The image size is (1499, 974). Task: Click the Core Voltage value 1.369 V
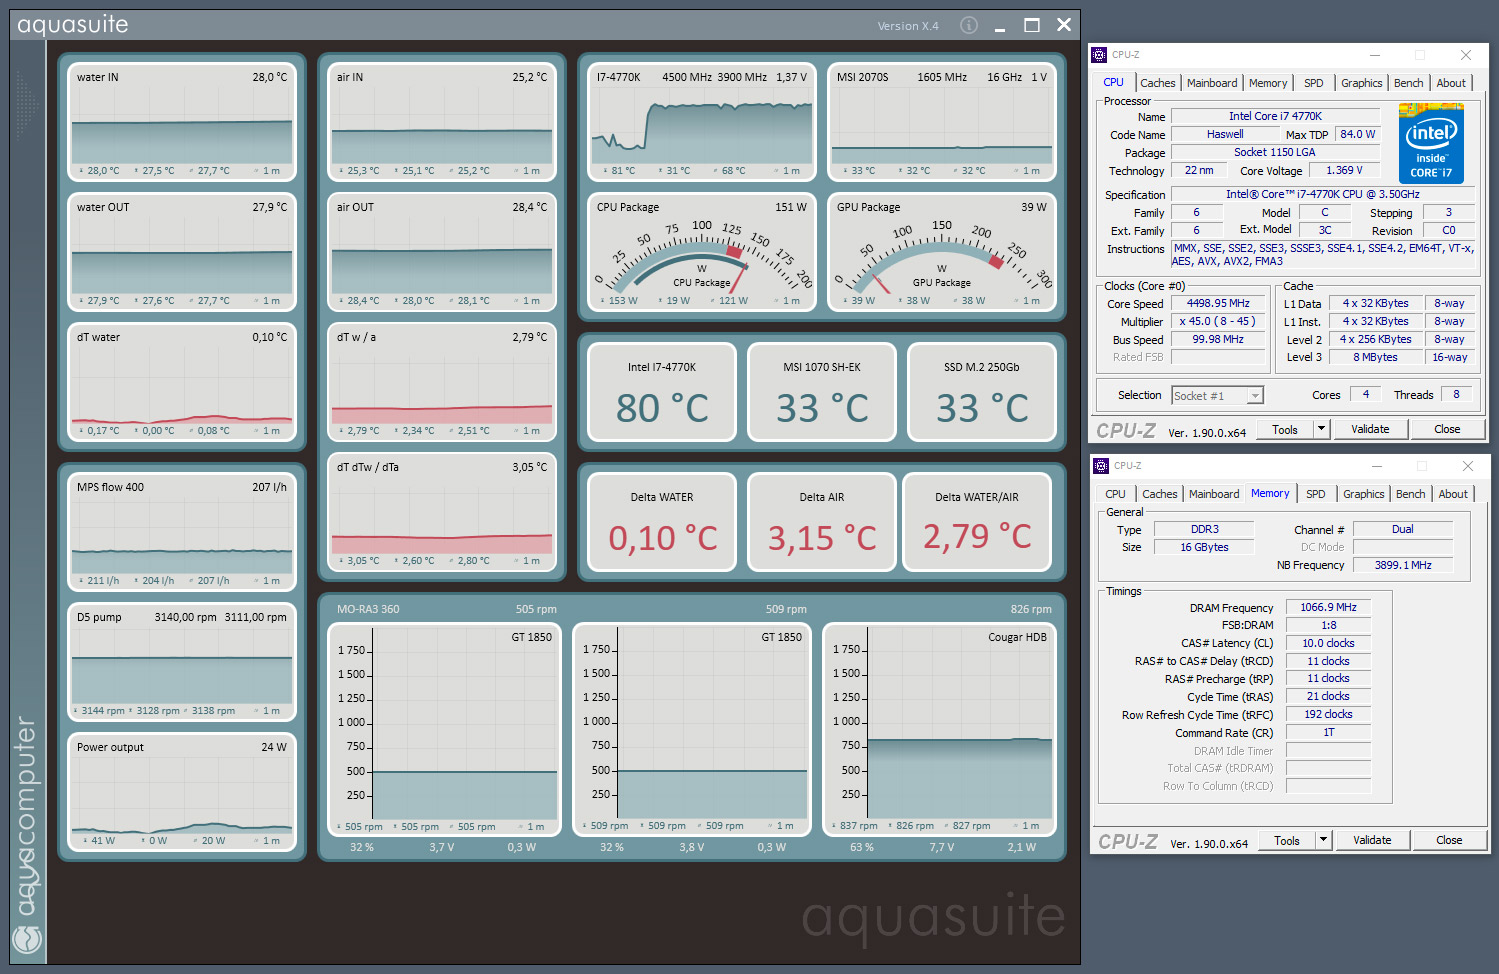coord(1344,171)
